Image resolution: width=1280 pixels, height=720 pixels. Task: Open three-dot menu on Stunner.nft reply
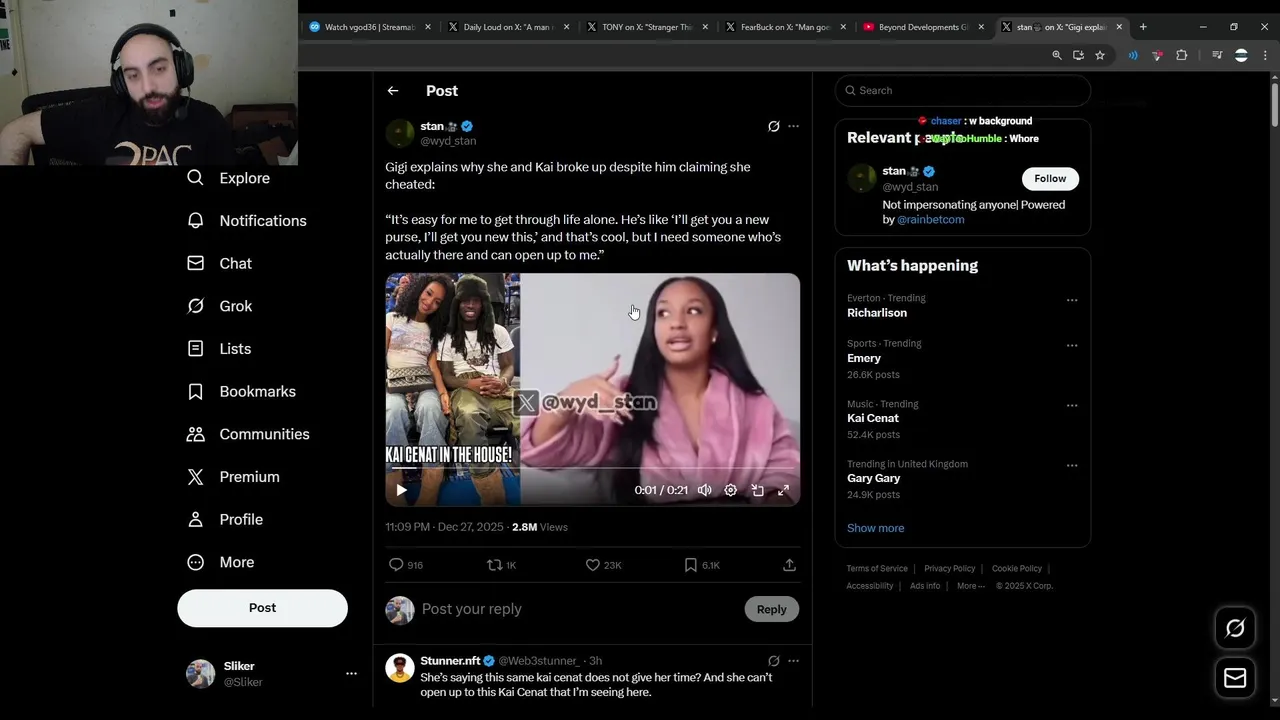(x=793, y=661)
